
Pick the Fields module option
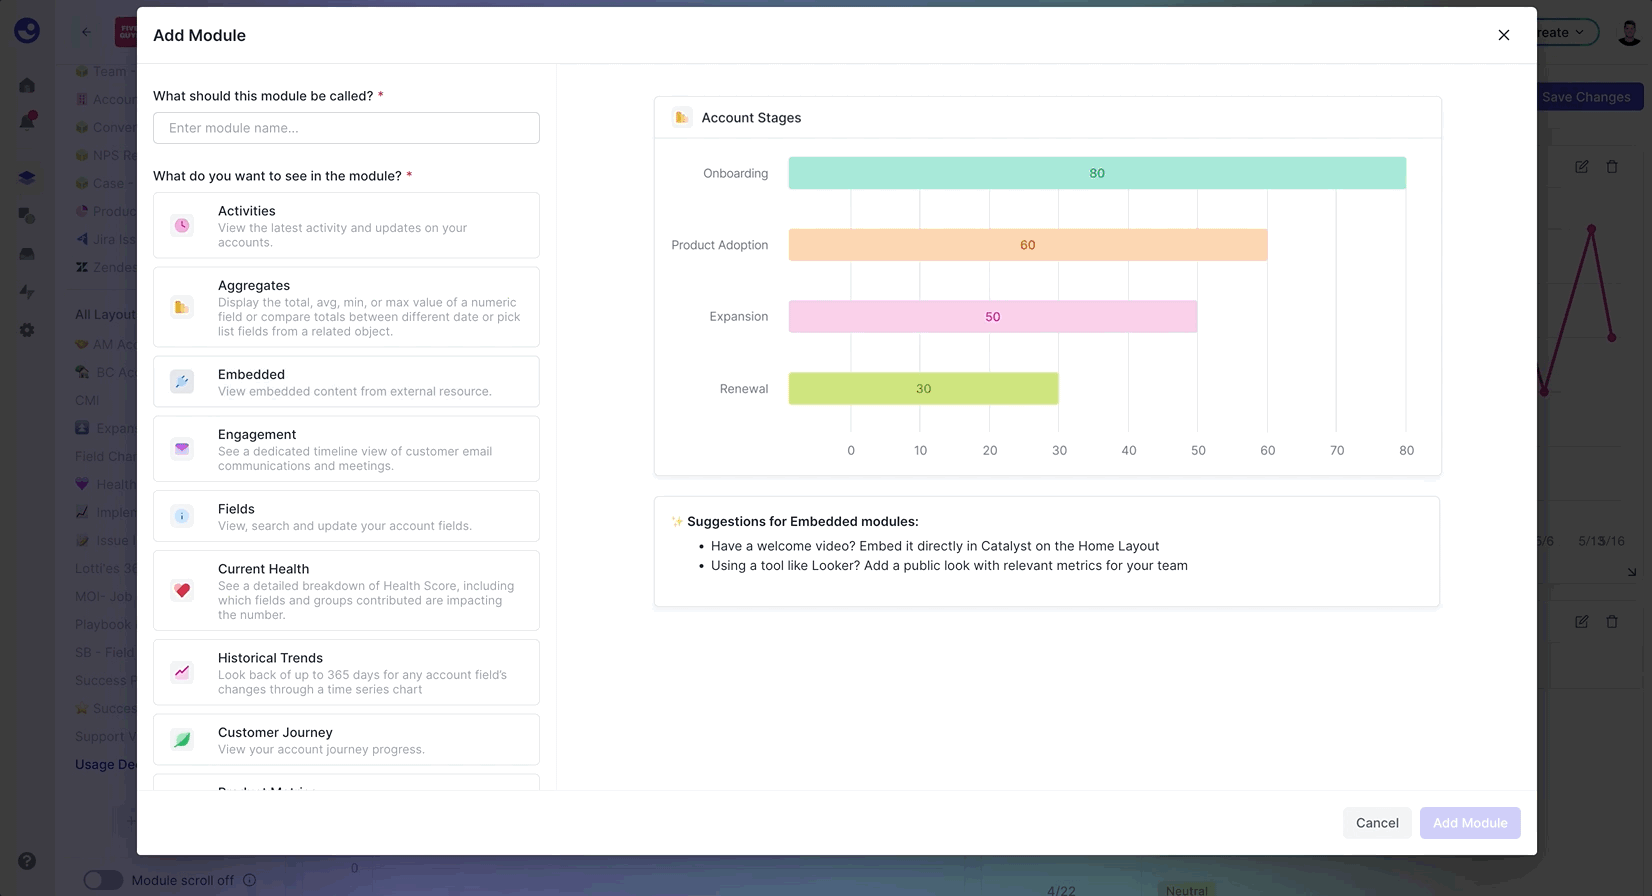point(346,516)
